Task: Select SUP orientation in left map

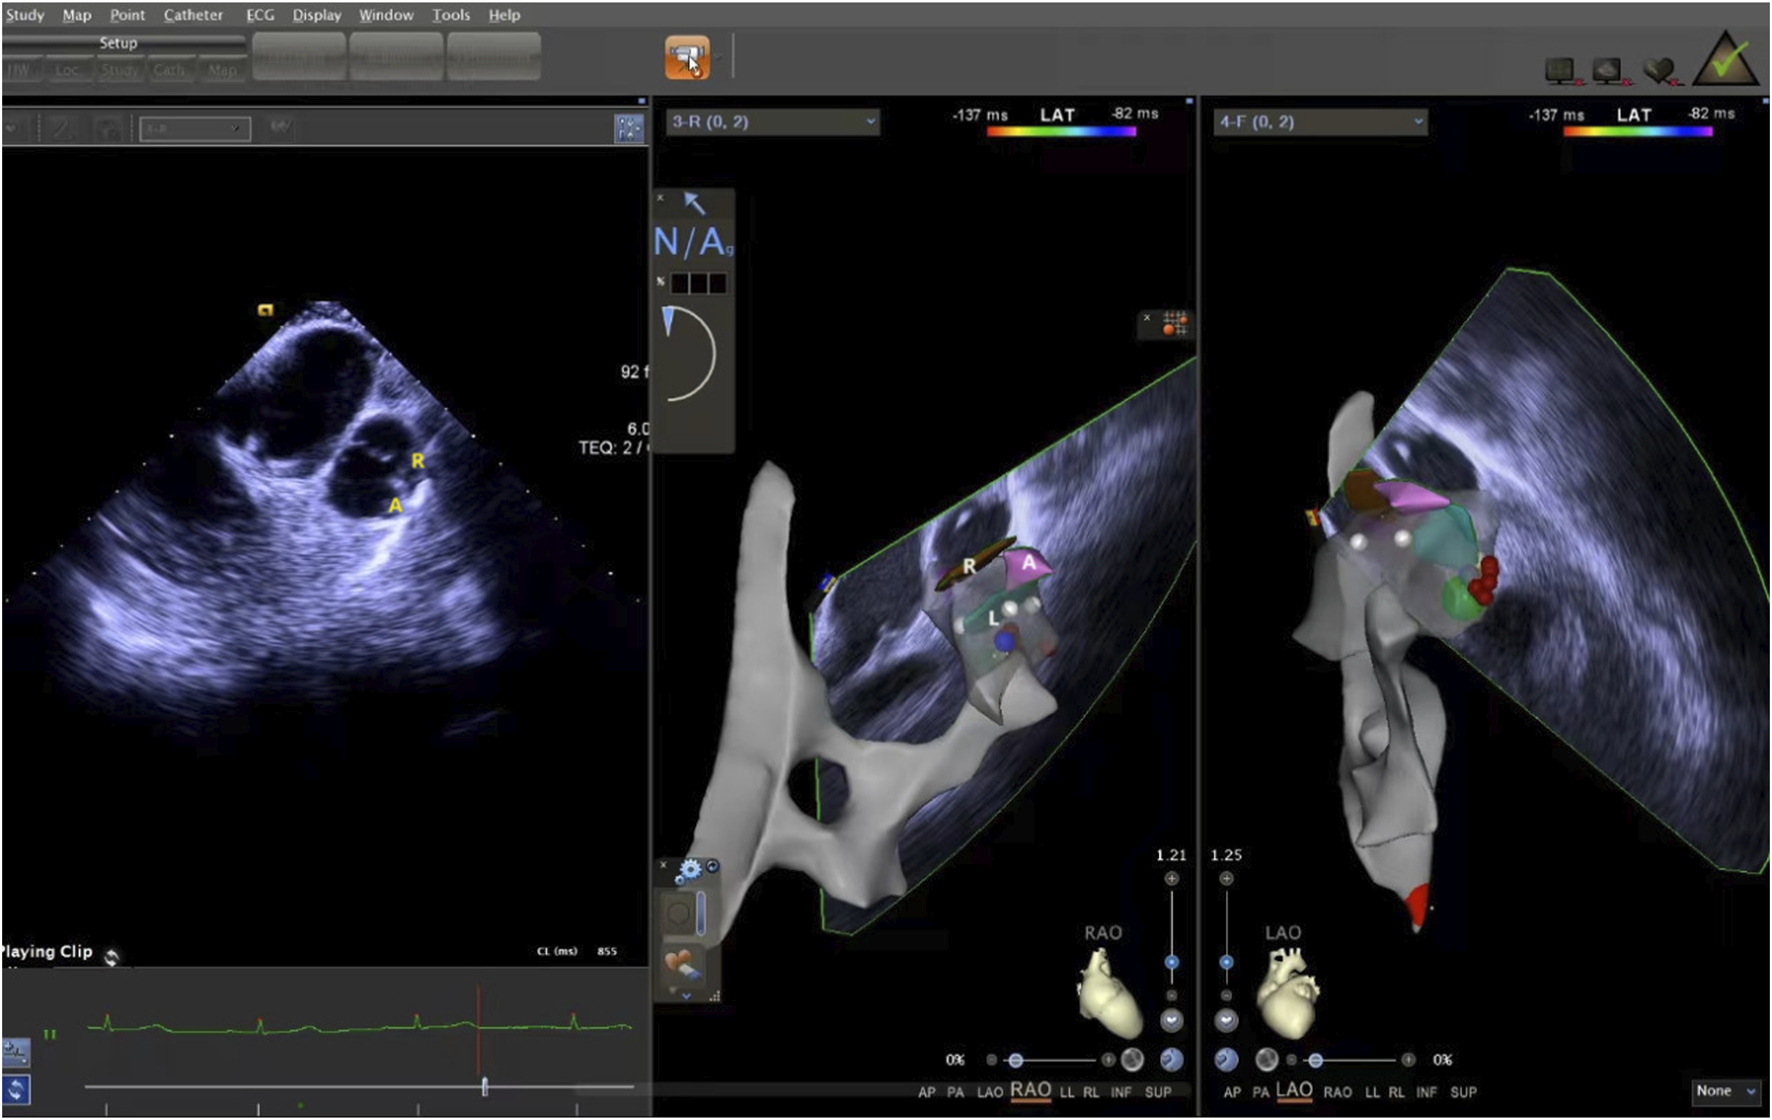Action: click(x=1157, y=1092)
